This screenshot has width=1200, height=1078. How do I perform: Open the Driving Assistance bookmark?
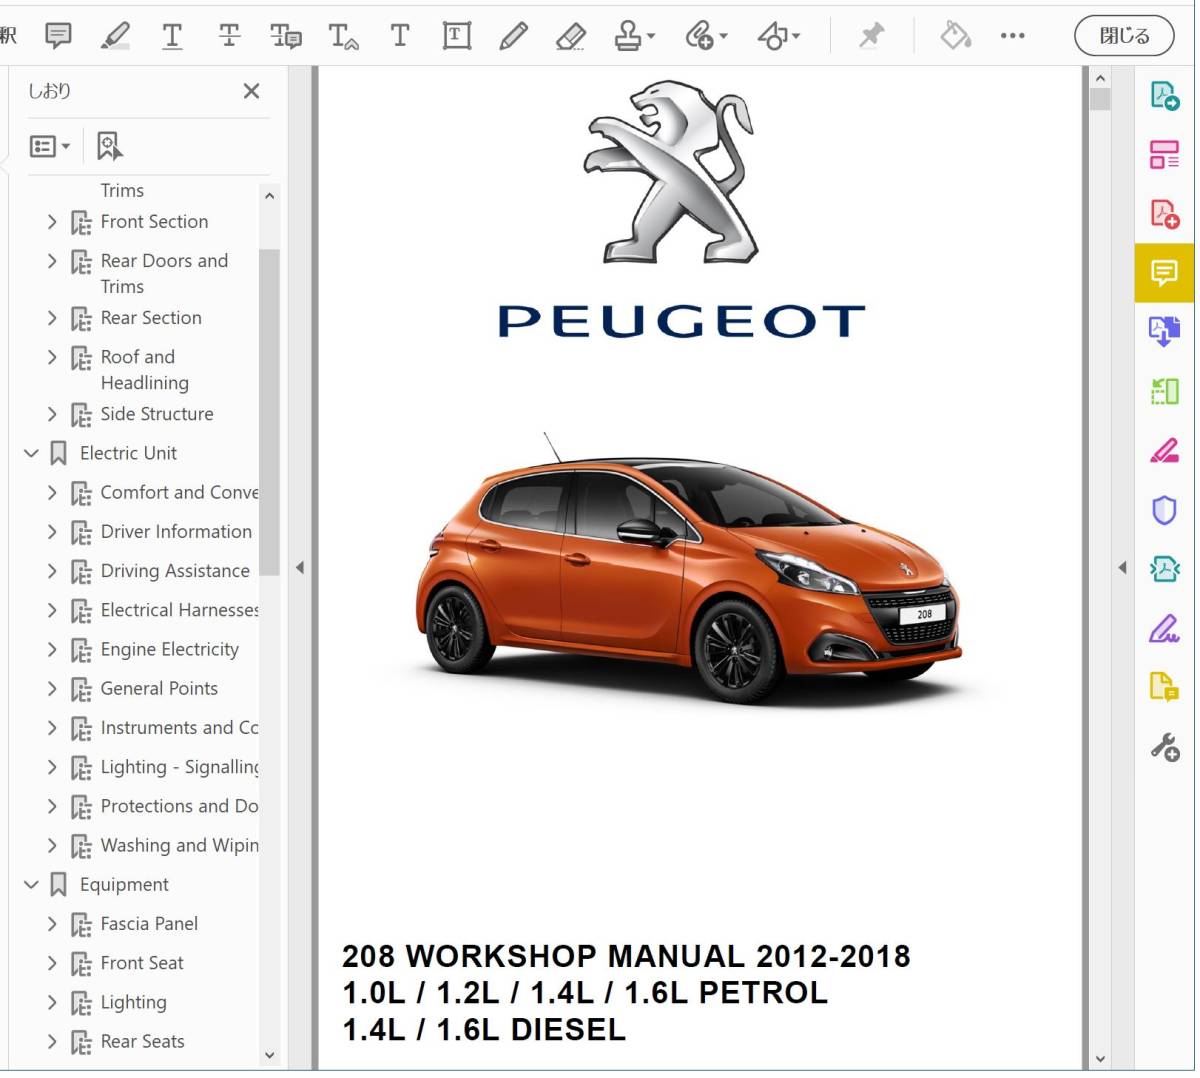(x=175, y=571)
